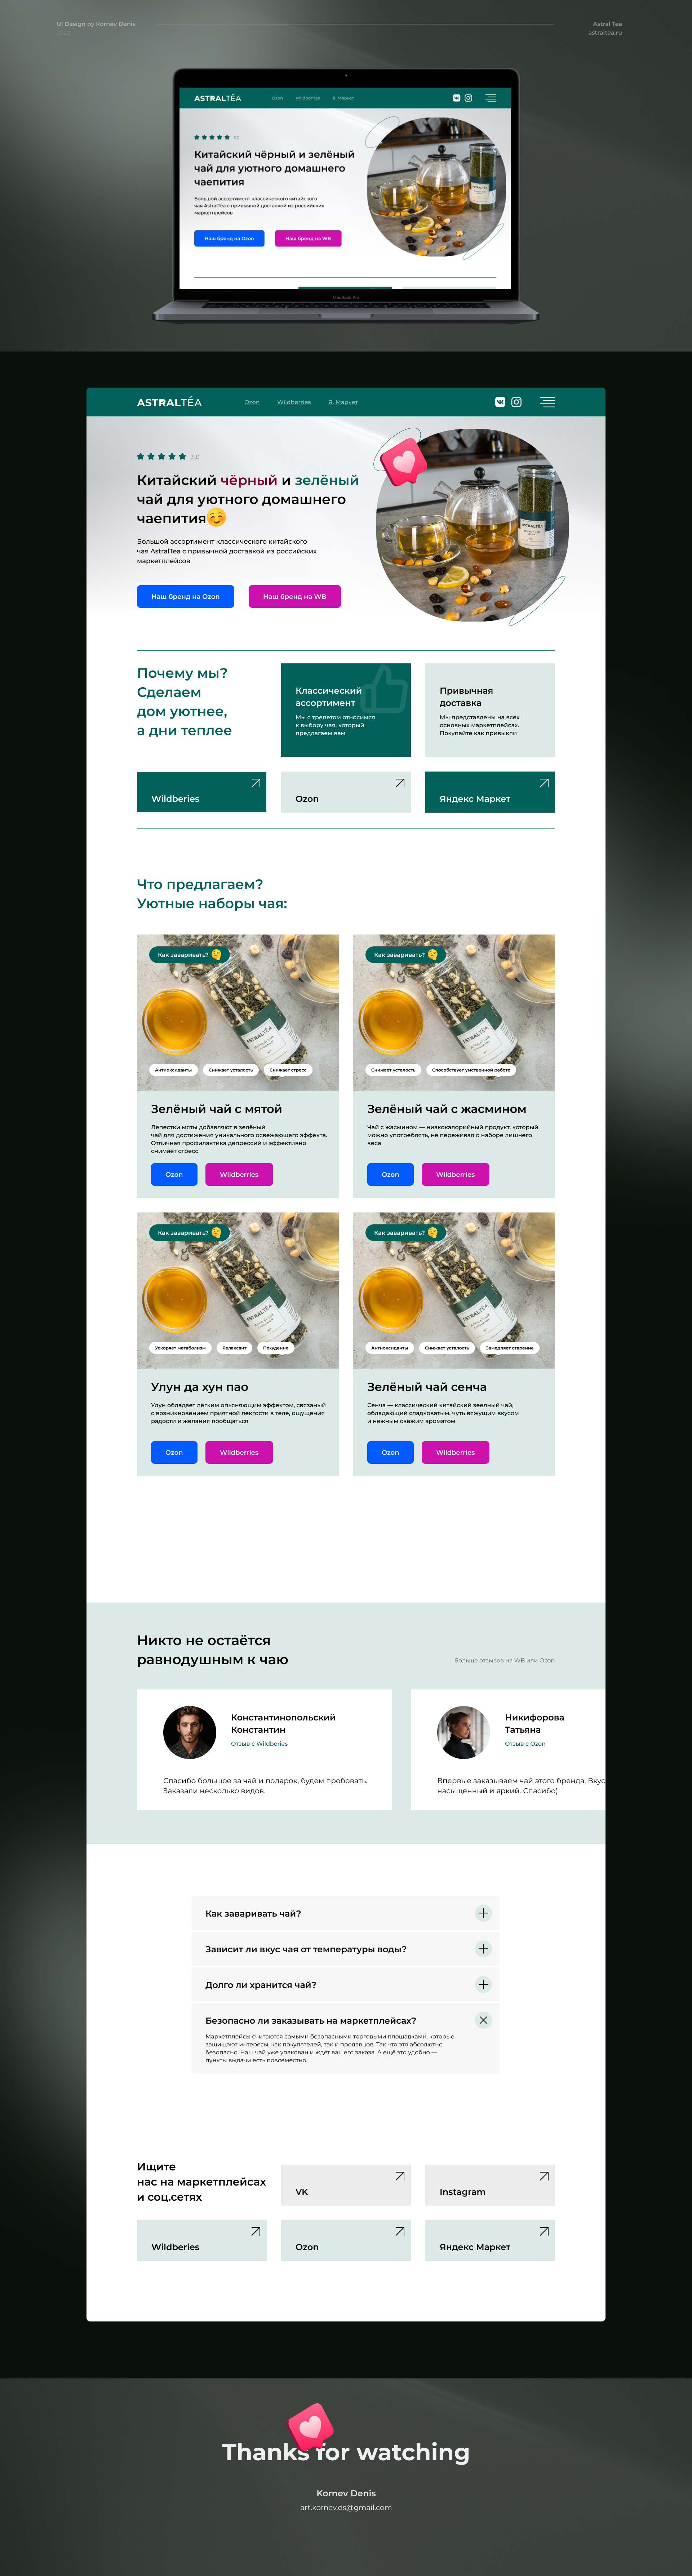The image size is (692, 2576).
Task: Open the hamburger menu in the site header
Action: click(x=547, y=402)
